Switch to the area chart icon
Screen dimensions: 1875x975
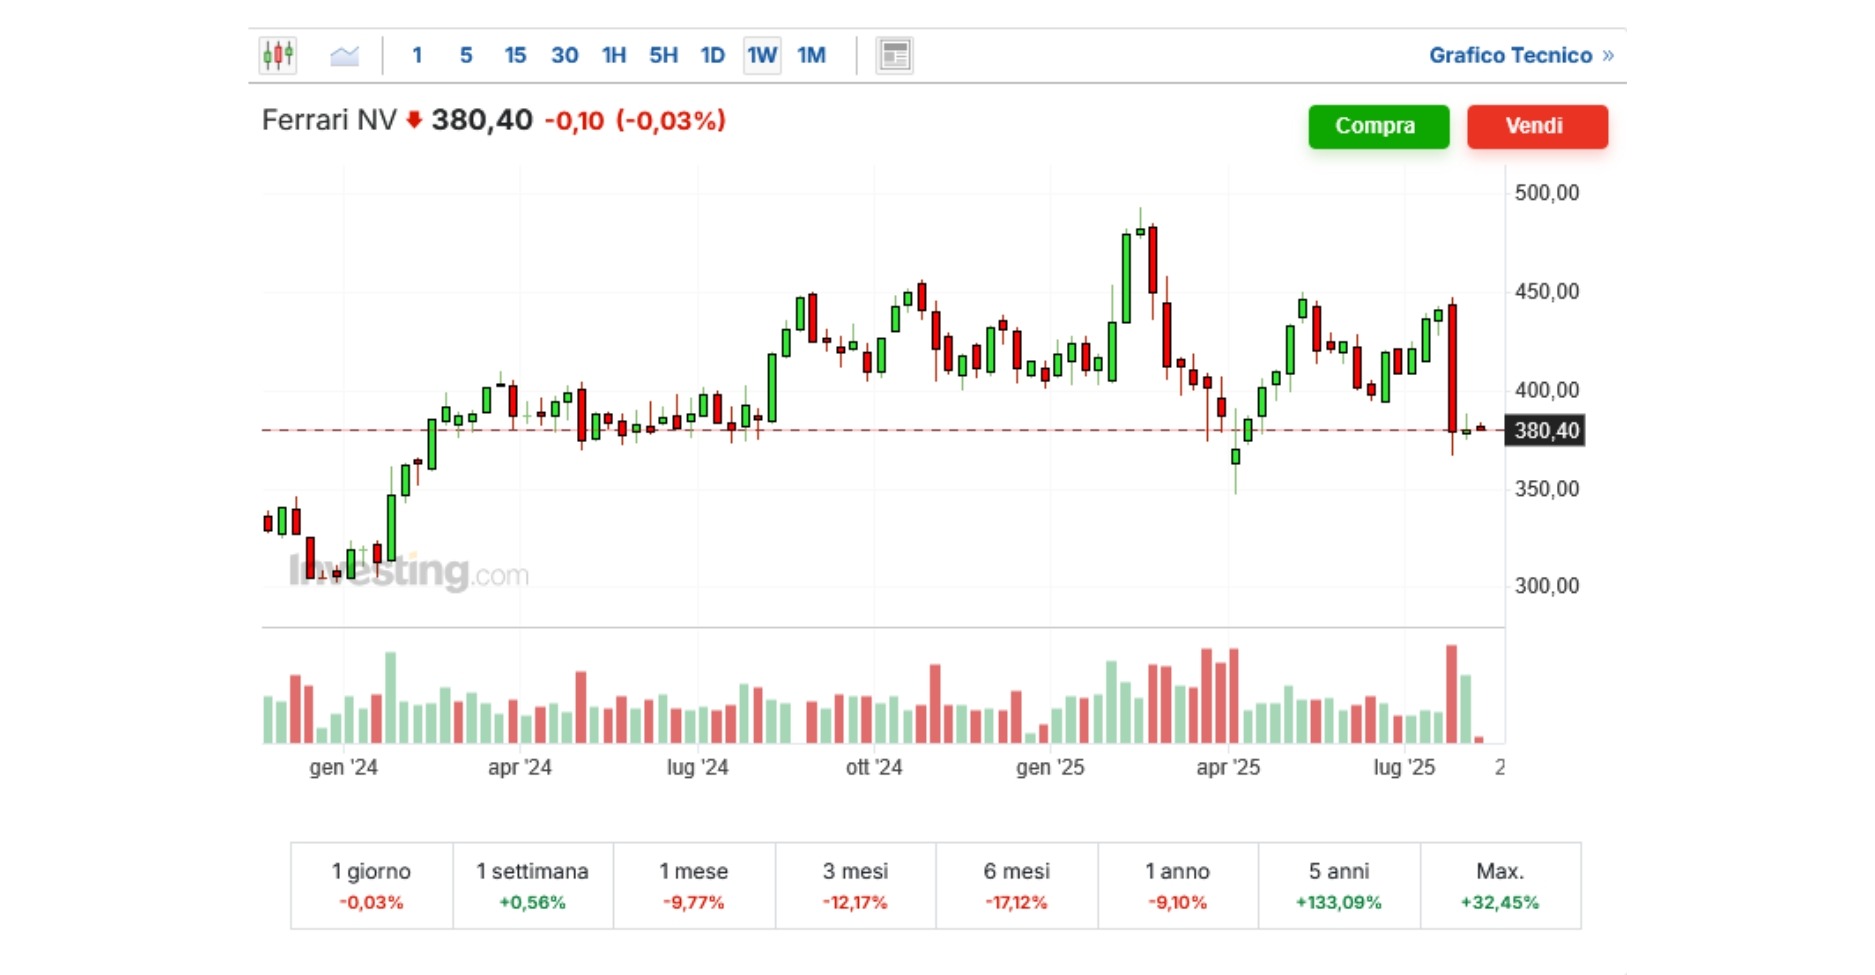pyautogui.click(x=344, y=55)
